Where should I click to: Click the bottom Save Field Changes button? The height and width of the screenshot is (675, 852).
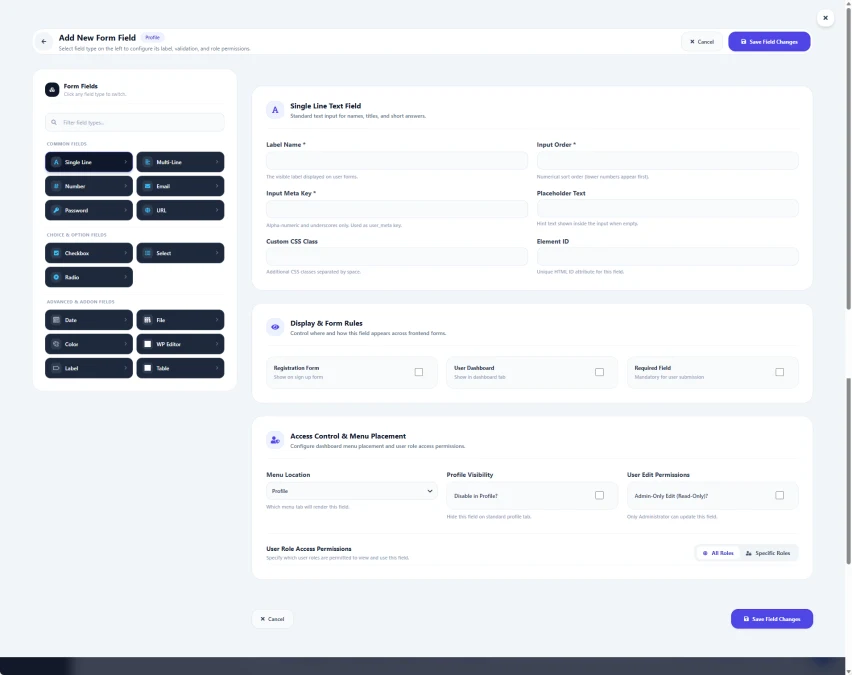(x=772, y=619)
